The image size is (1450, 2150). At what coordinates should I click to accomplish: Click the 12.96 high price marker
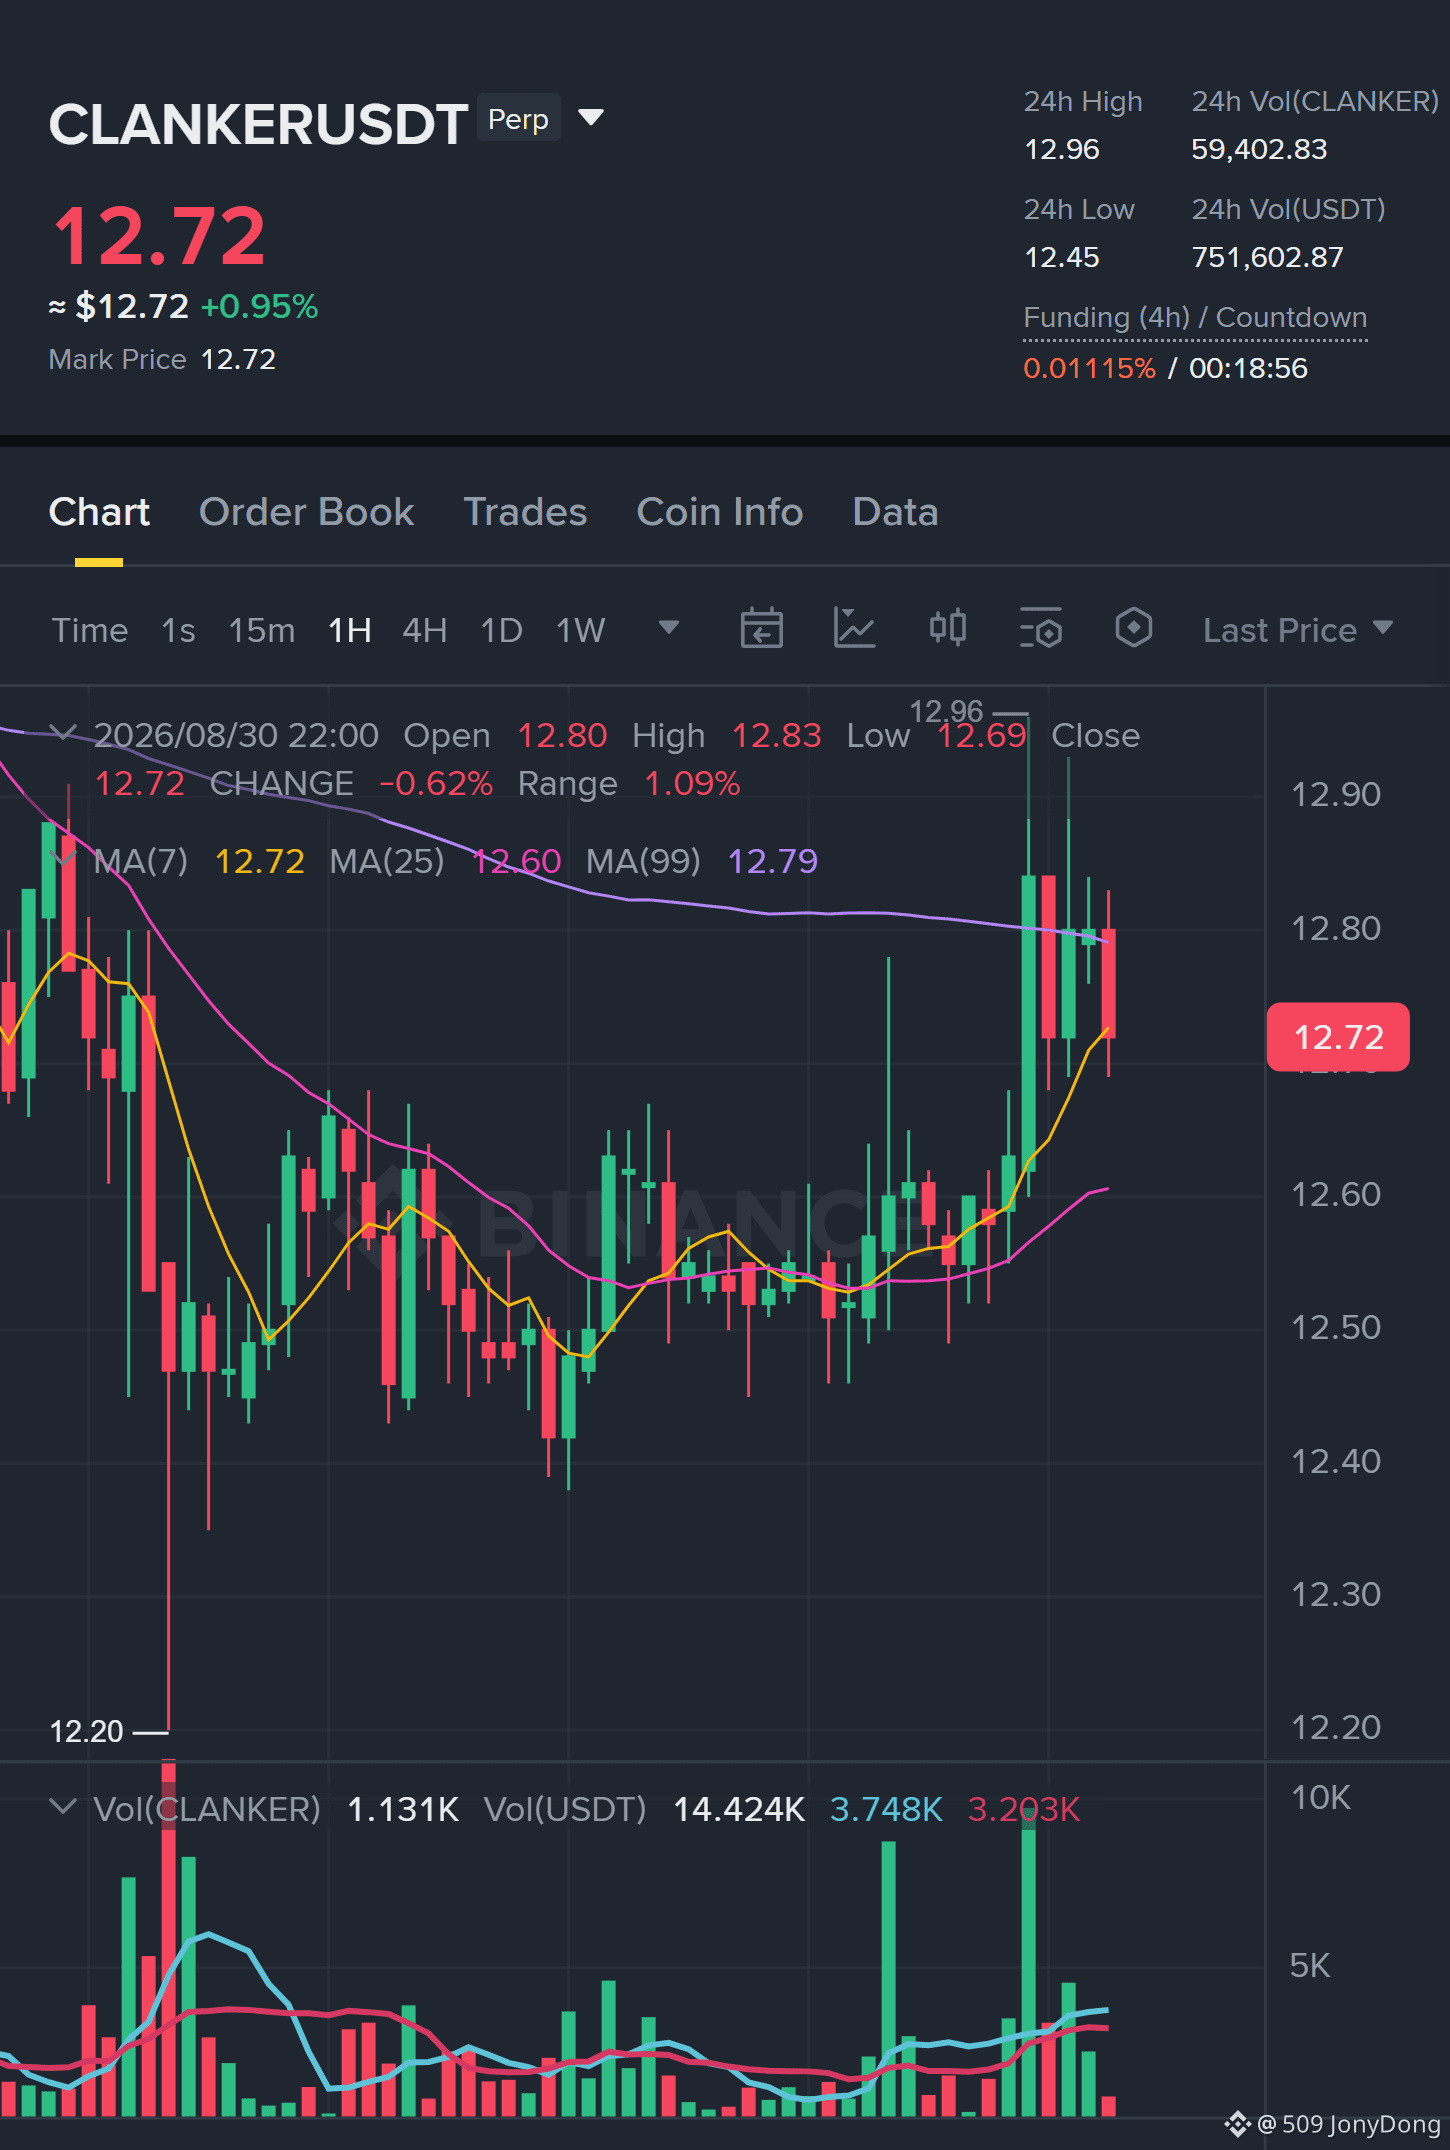946,711
